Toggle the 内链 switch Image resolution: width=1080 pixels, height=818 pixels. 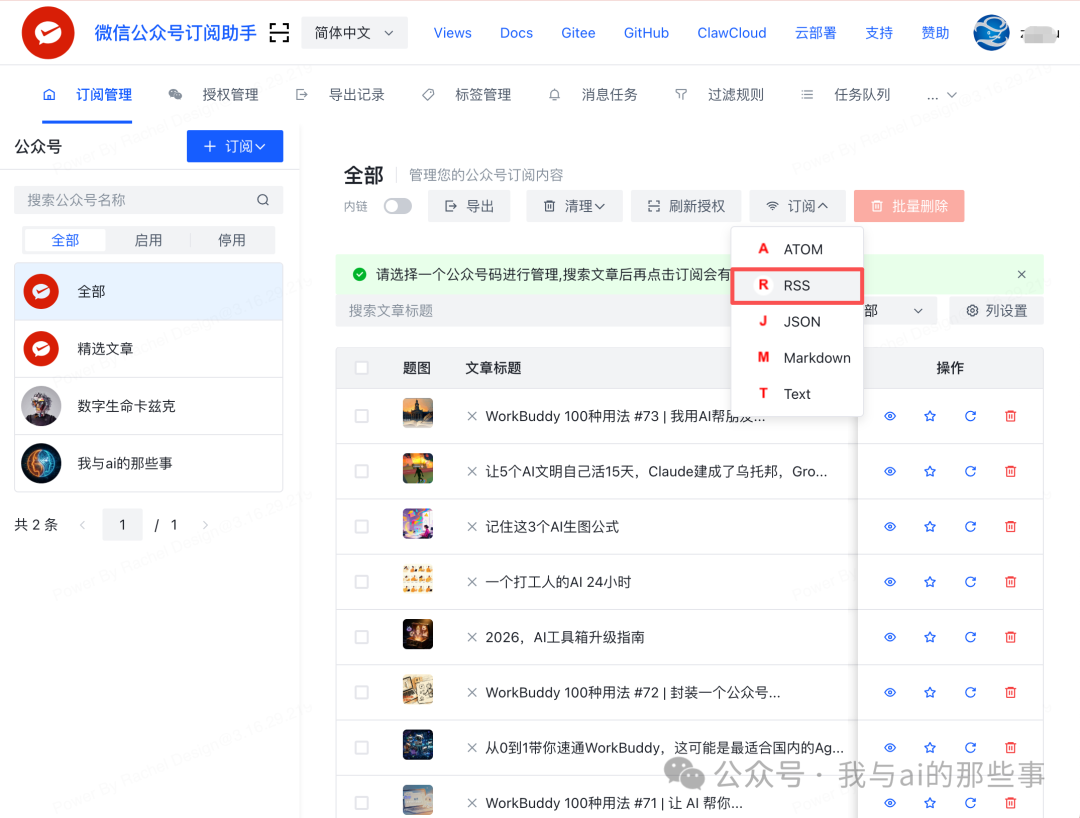[397, 206]
